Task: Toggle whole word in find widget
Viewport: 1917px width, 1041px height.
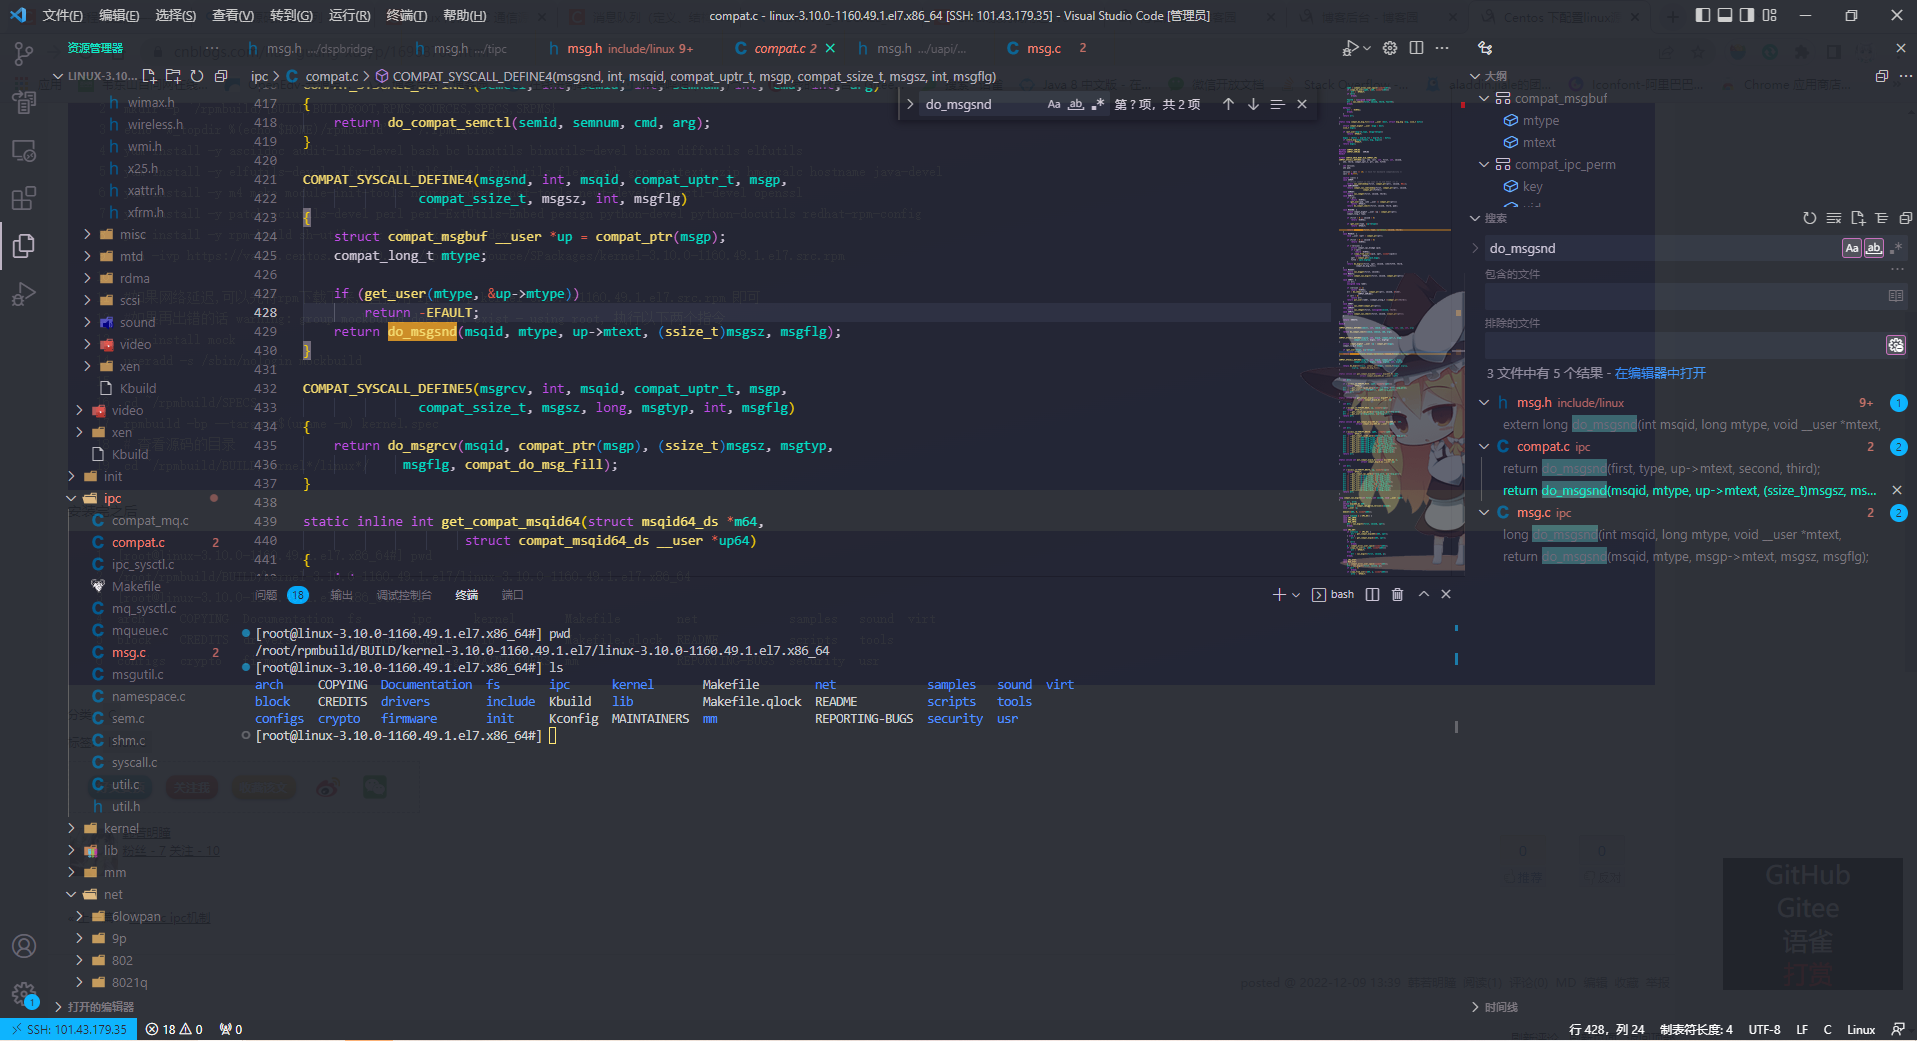Action: 1076,104
